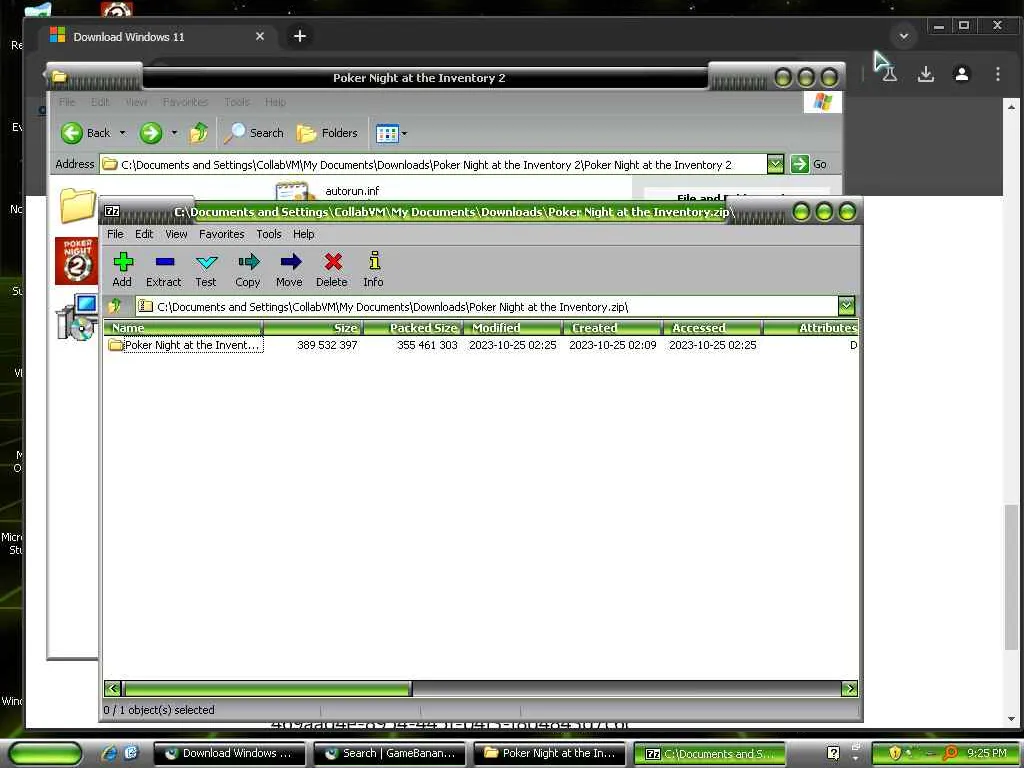
Task: Click the security shield tray icon
Action: [895, 753]
